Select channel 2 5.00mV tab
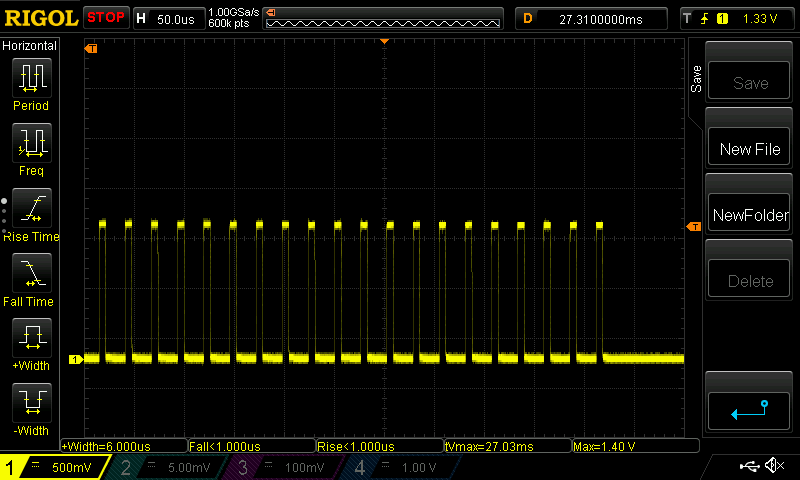This screenshot has width=800, height=480. (x=166, y=467)
